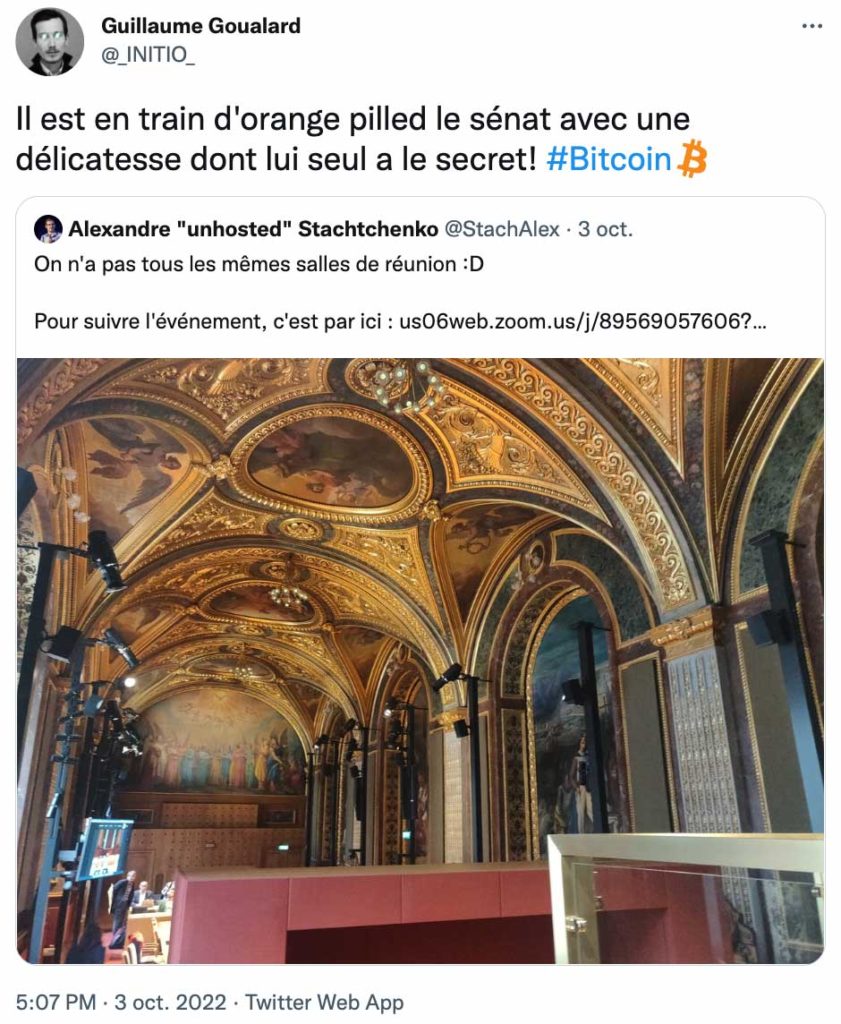The width and height of the screenshot is (841, 1024).
Task: Click the @_INITIO_ handle
Action: [x=148, y=54]
